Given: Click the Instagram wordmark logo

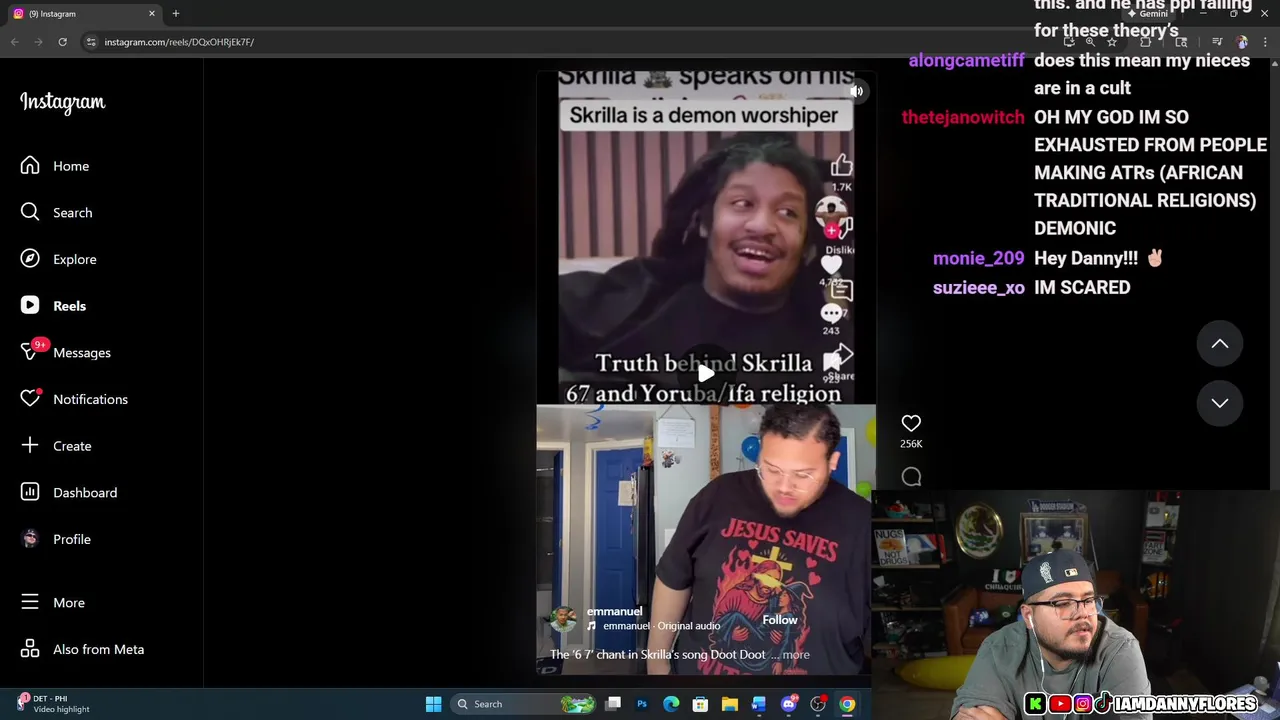Looking at the screenshot, I should pyautogui.click(x=62, y=102).
